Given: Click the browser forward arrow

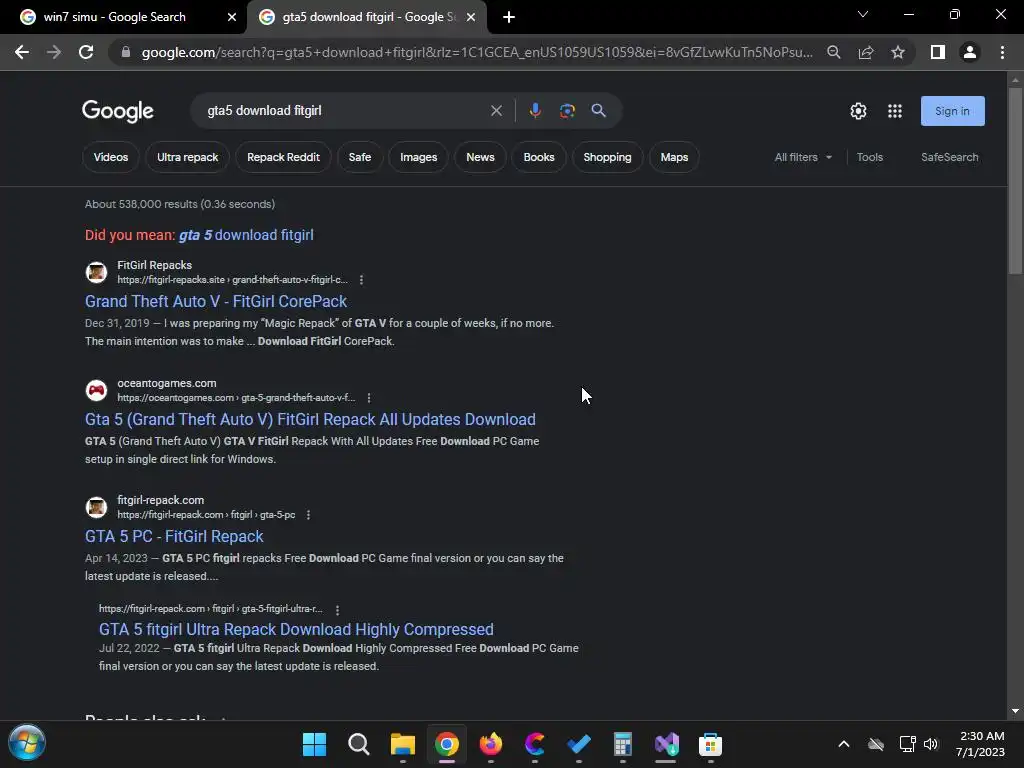Looking at the screenshot, I should pos(54,52).
